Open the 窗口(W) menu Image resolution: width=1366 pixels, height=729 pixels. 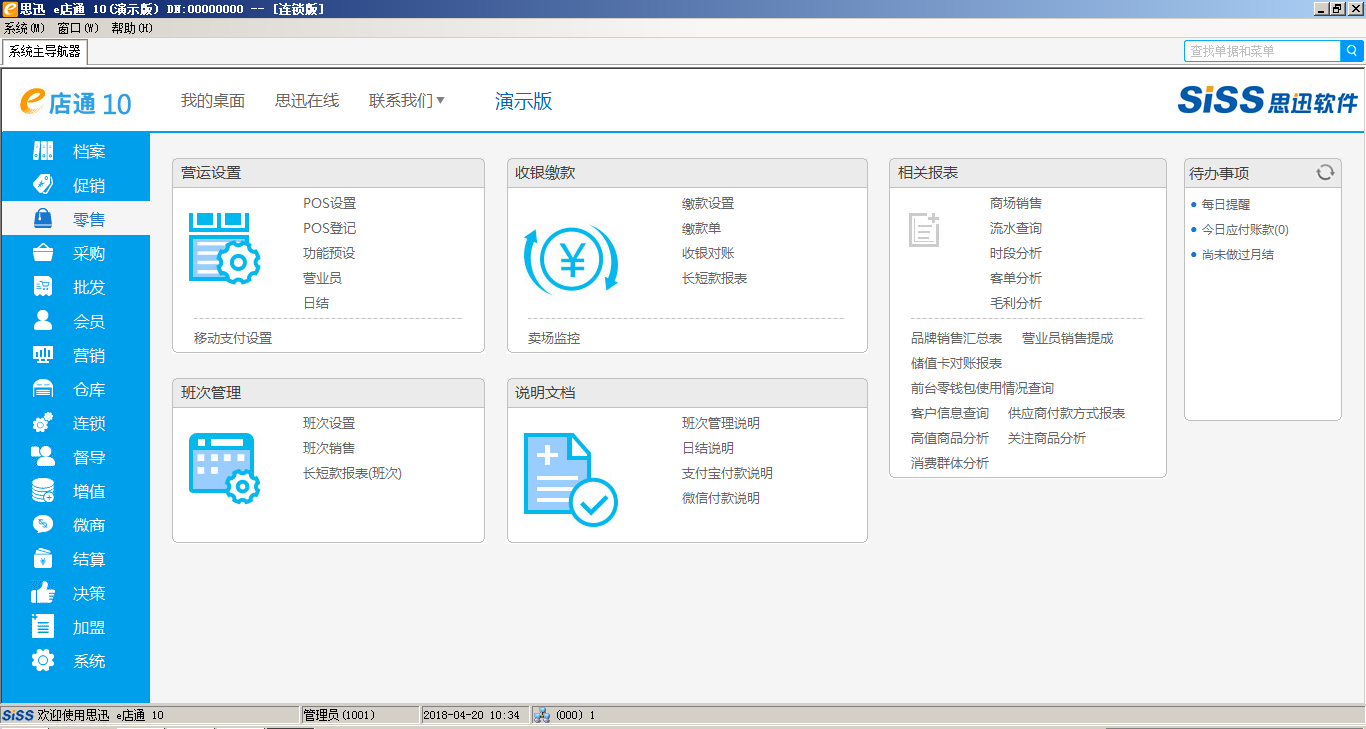click(77, 28)
